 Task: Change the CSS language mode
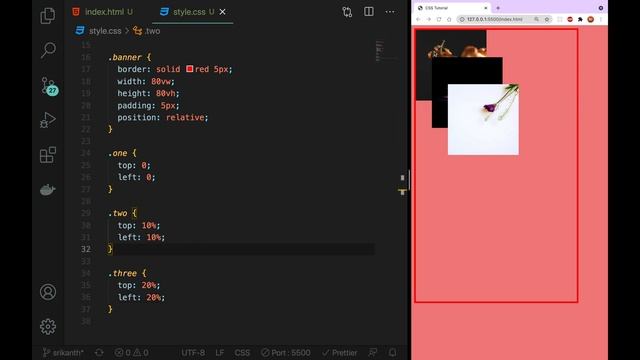pos(242,353)
